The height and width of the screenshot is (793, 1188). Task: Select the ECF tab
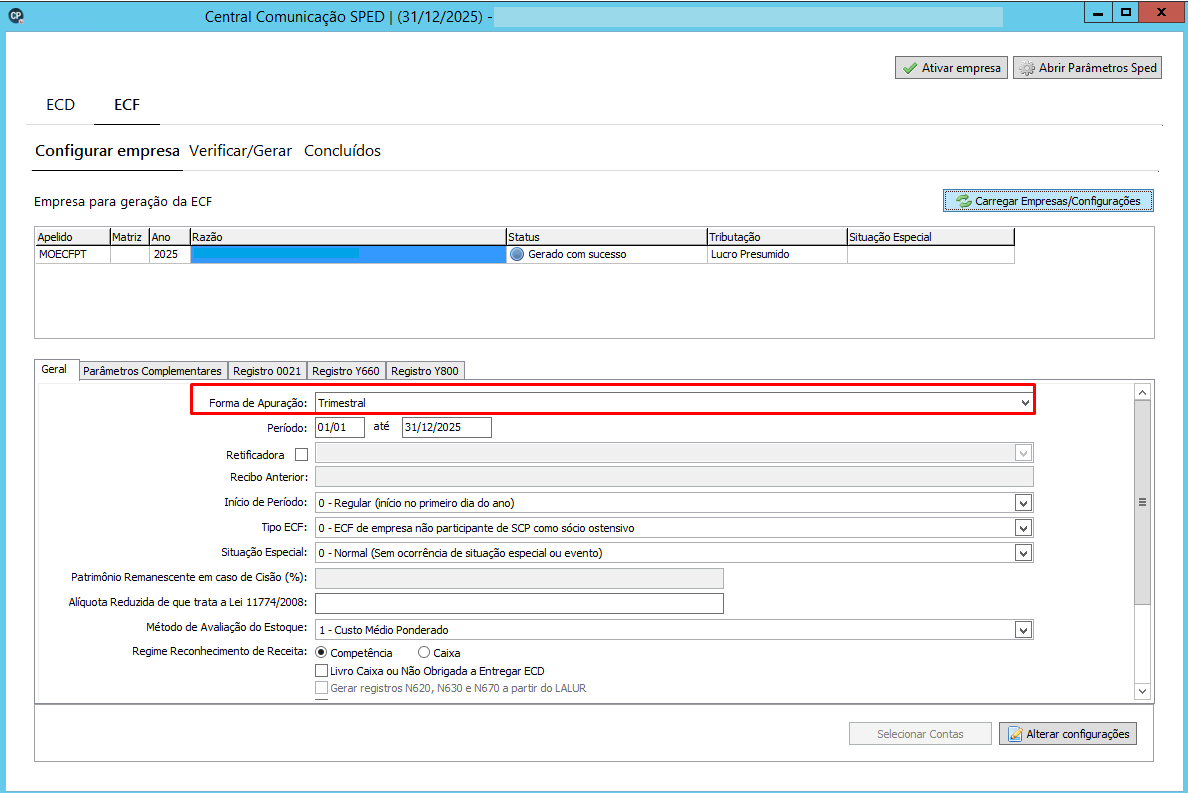tap(127, 105)
